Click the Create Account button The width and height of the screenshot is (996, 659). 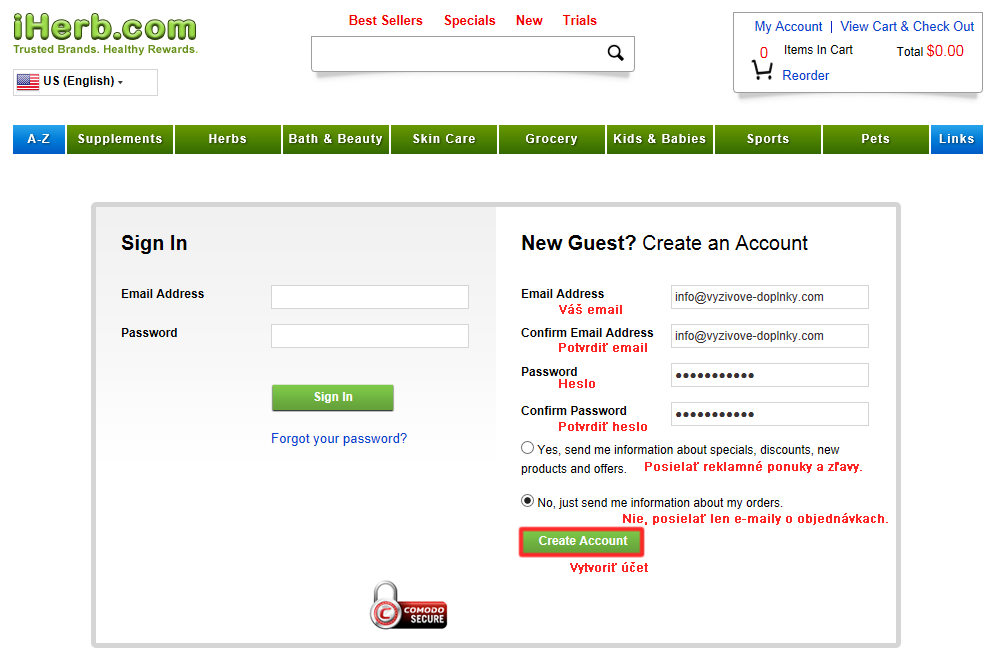pyautogui.click(x=582, y=541)
